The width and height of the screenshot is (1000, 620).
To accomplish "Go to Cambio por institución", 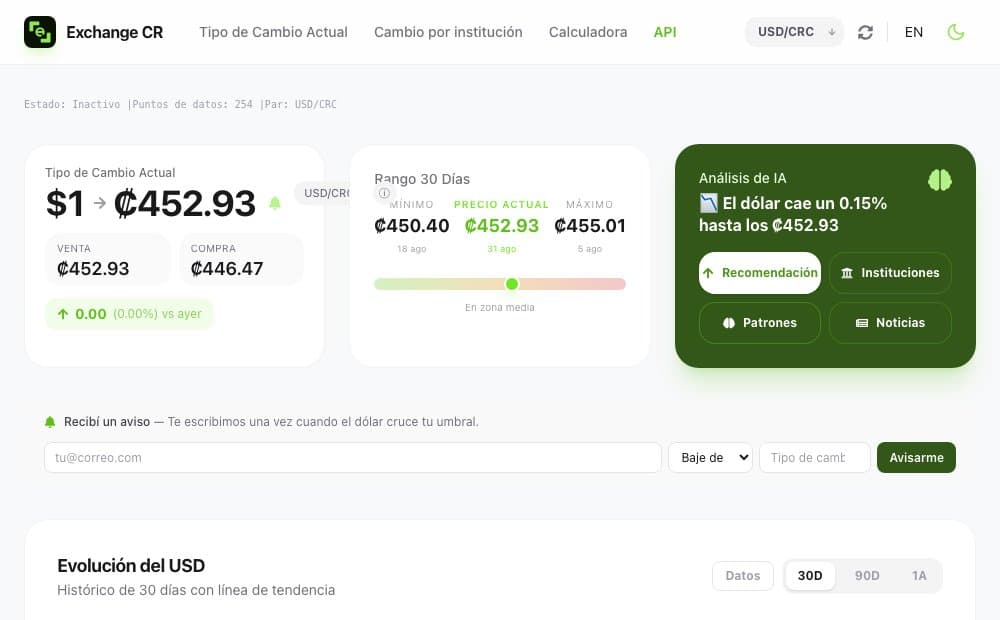I will pos(448,32).
